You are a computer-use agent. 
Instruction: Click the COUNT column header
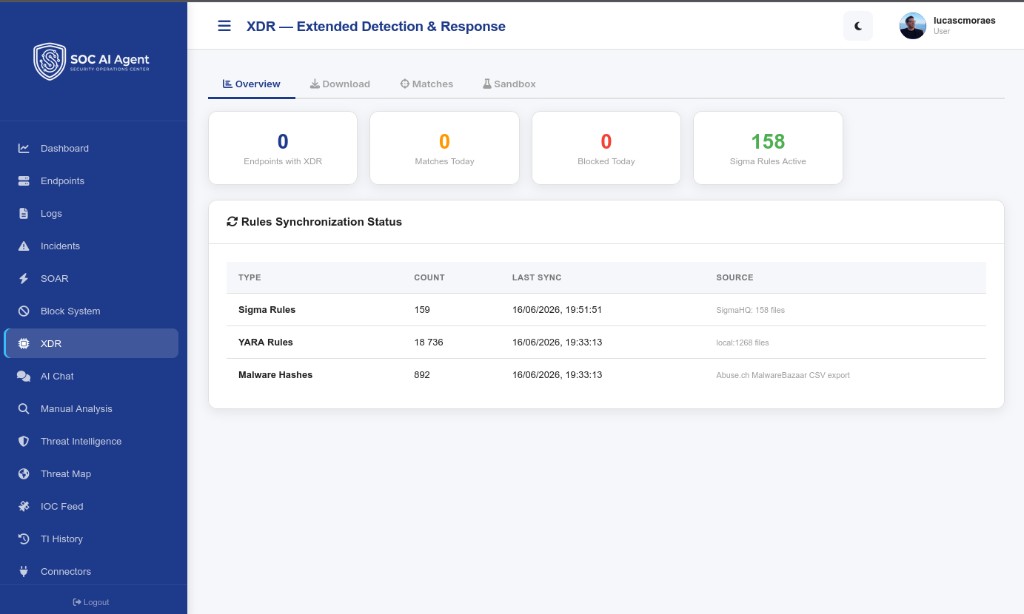(x=429, y=278)
